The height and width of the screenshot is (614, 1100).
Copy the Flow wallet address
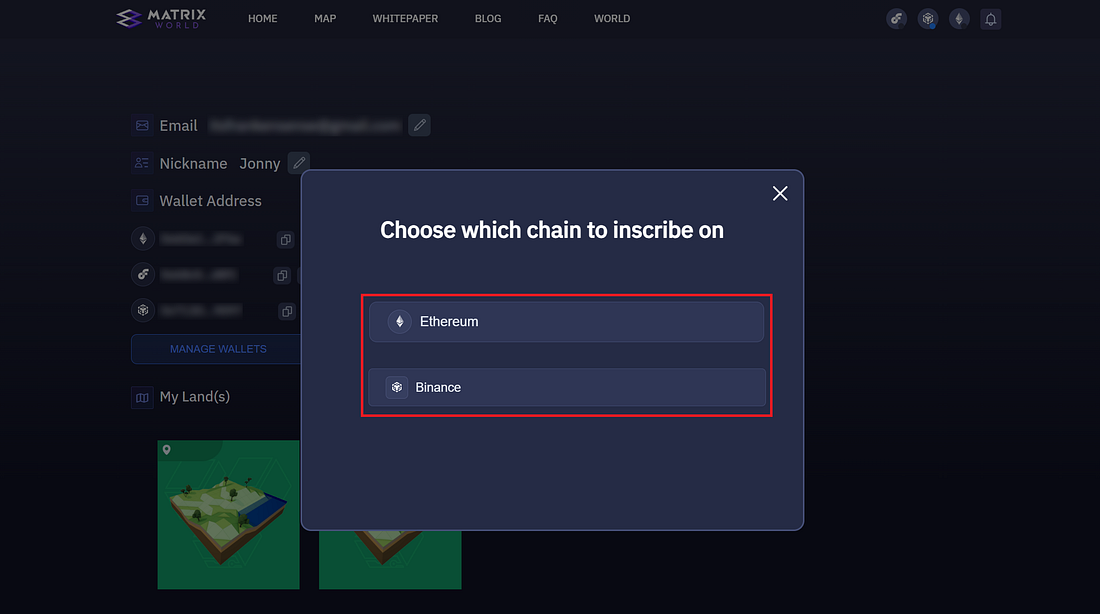coord(282,275)
